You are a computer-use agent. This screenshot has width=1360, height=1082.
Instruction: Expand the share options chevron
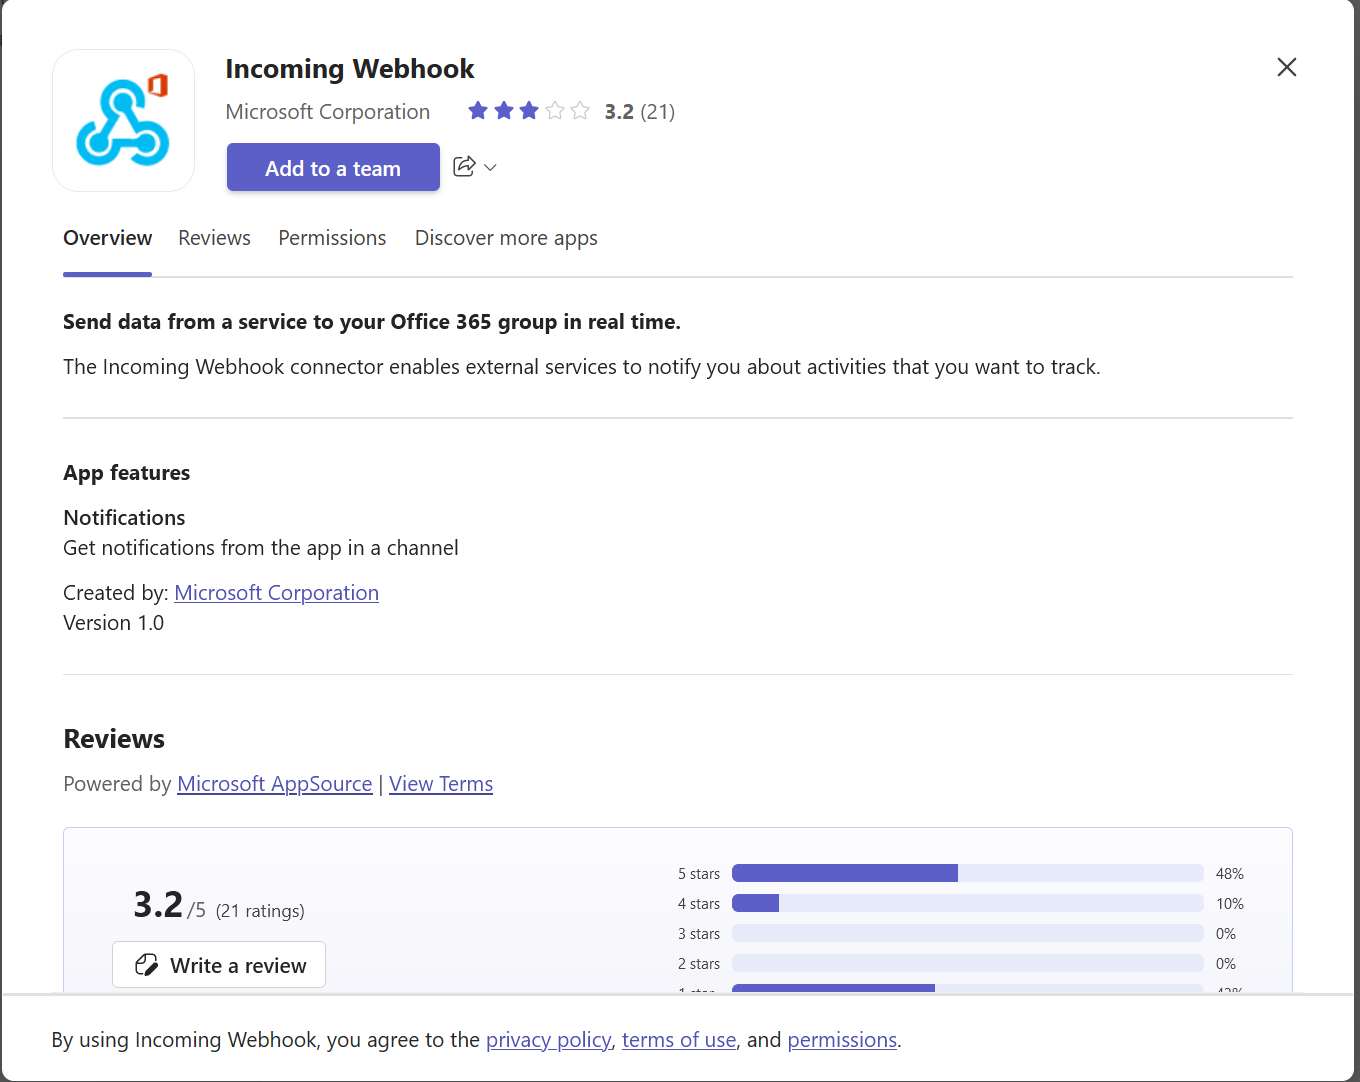(x=489, y=167)
